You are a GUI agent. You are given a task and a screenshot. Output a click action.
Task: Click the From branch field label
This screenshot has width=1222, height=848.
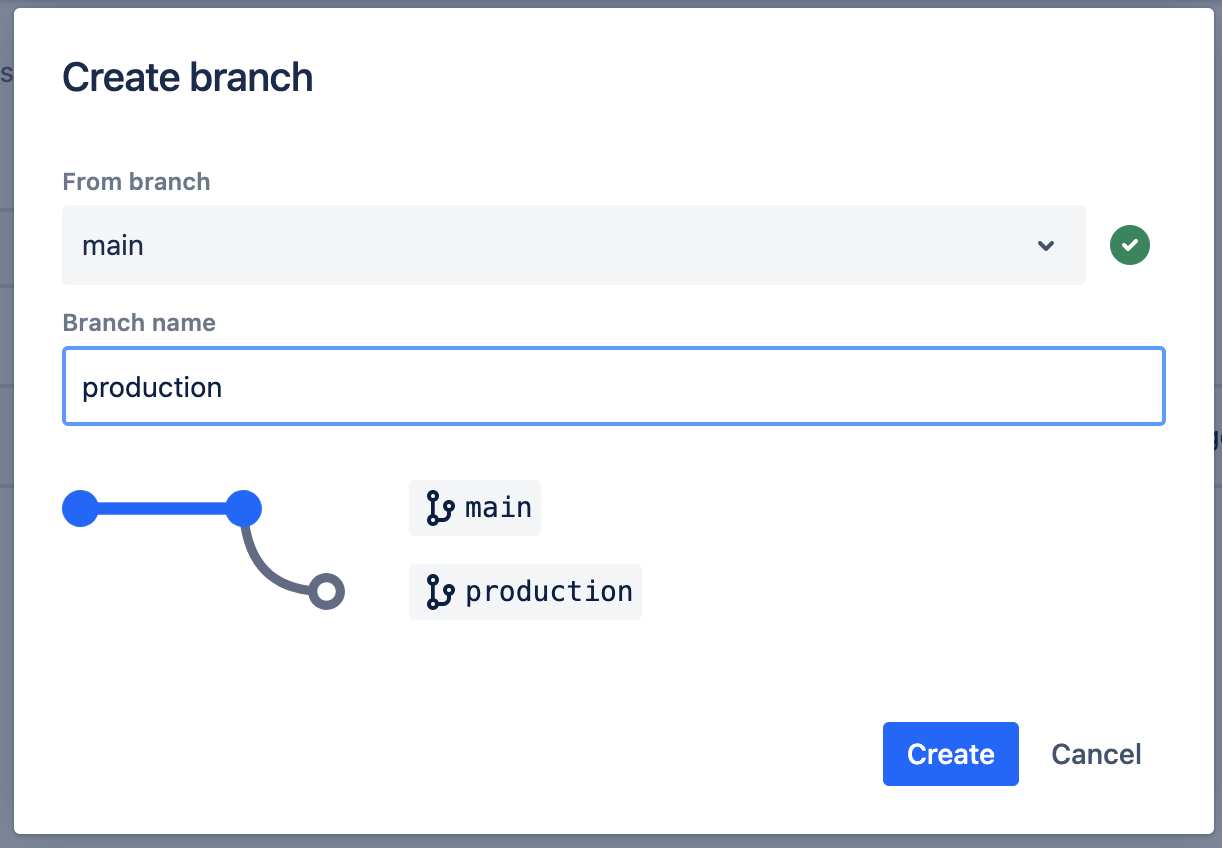click(136, 182)
